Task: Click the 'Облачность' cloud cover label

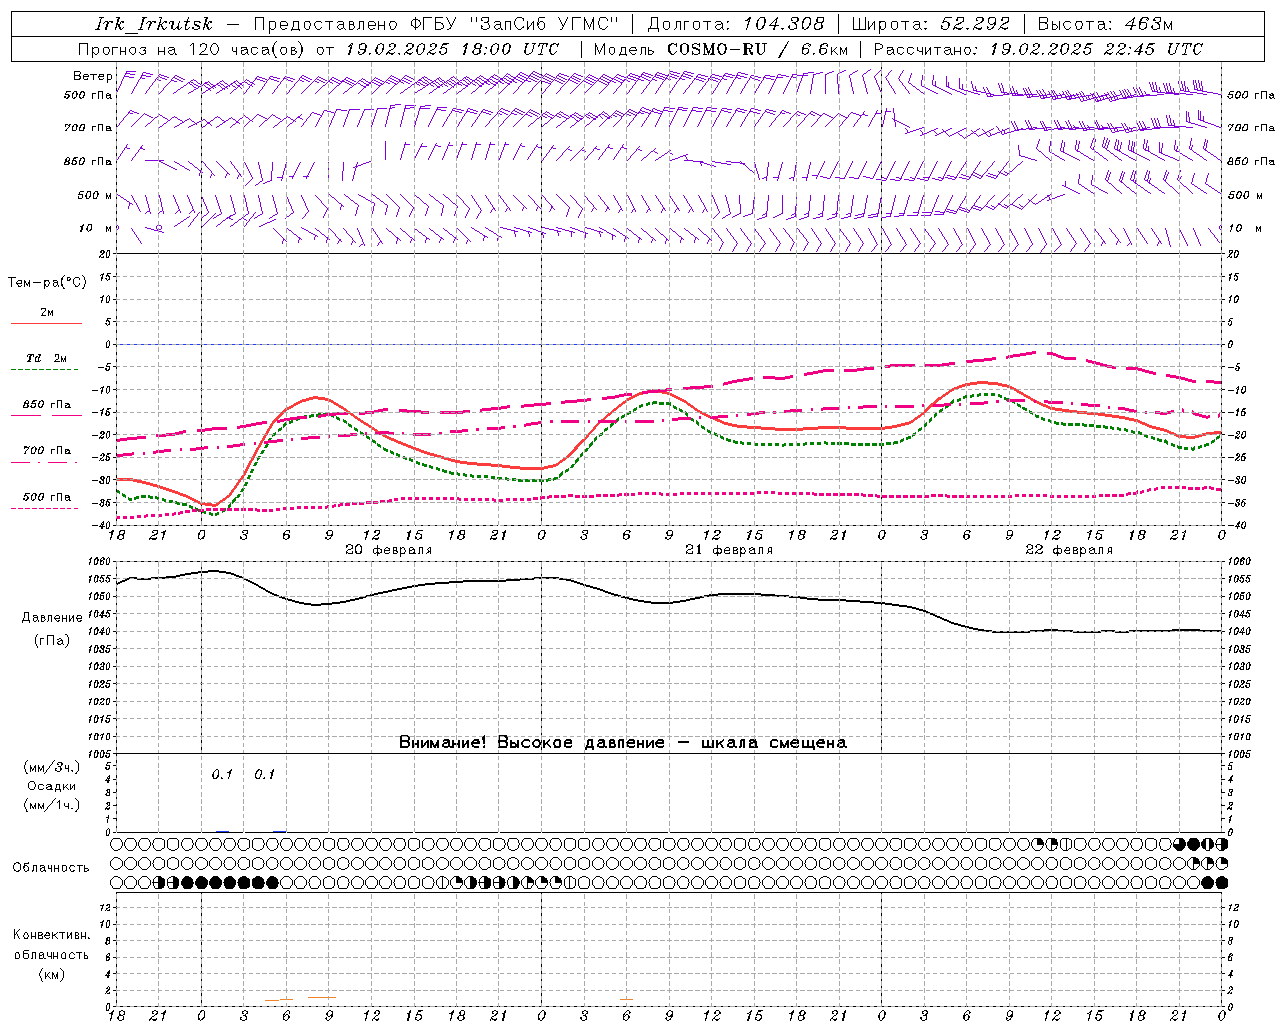Action: click(50, 867)
